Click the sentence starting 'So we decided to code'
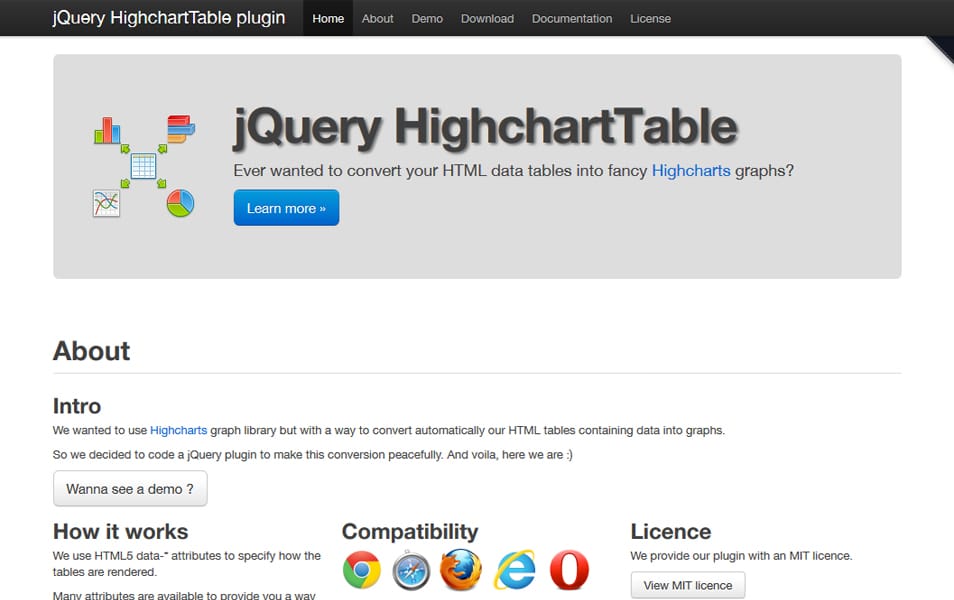The width and height of the screenshot is (954, 600). [312, 455]
